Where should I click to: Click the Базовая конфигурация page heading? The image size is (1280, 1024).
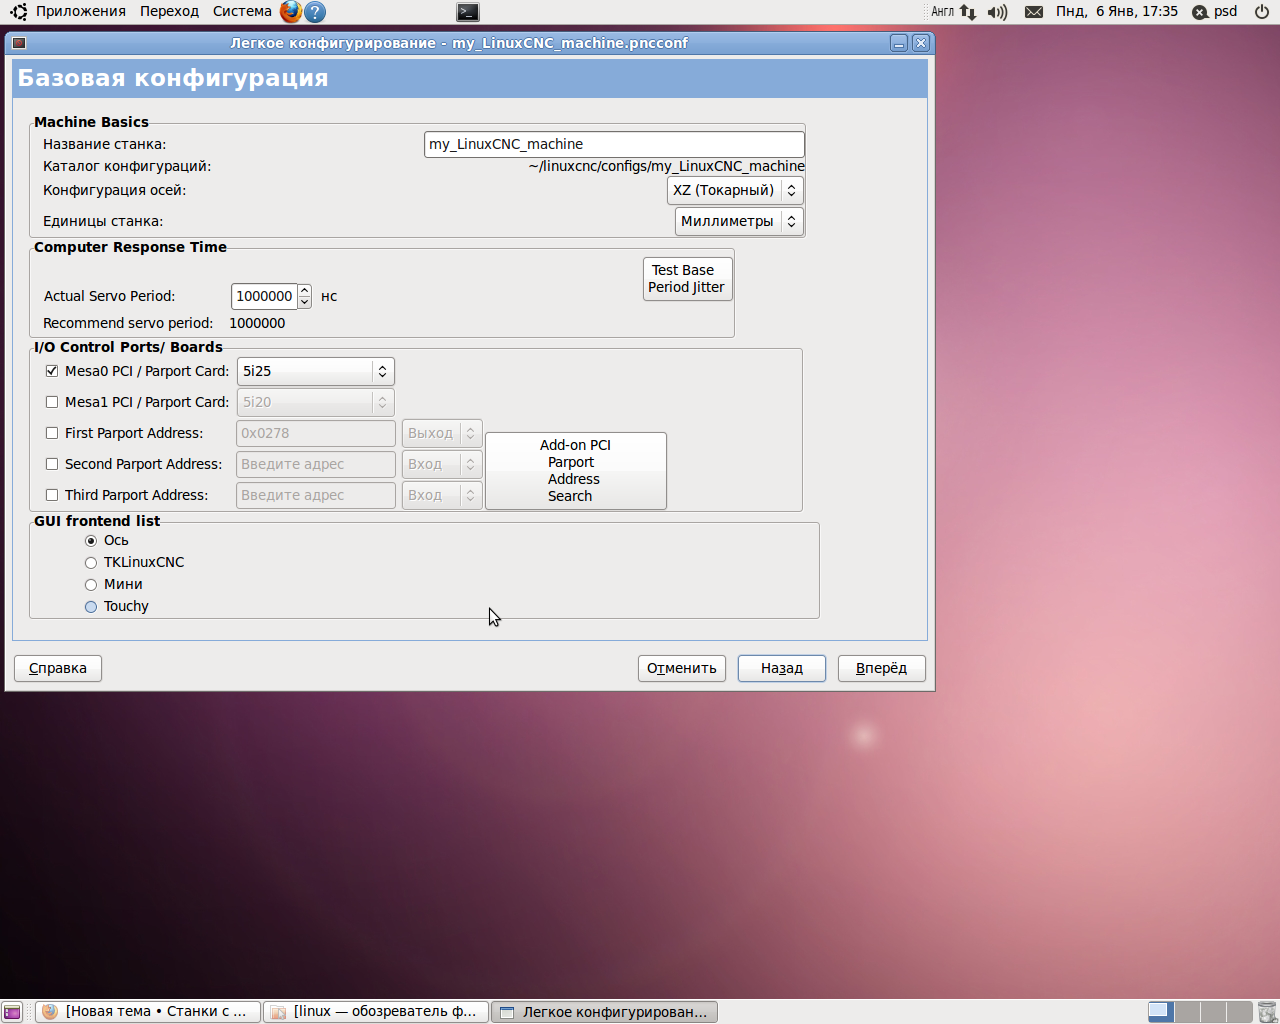coord(173,78)
